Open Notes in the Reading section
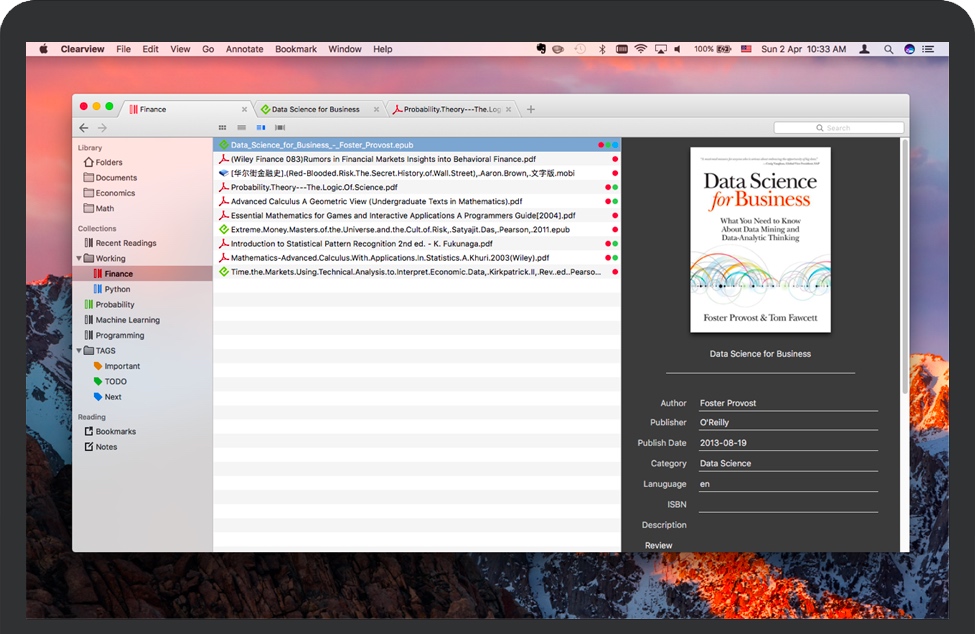 (x=106, y=447)
